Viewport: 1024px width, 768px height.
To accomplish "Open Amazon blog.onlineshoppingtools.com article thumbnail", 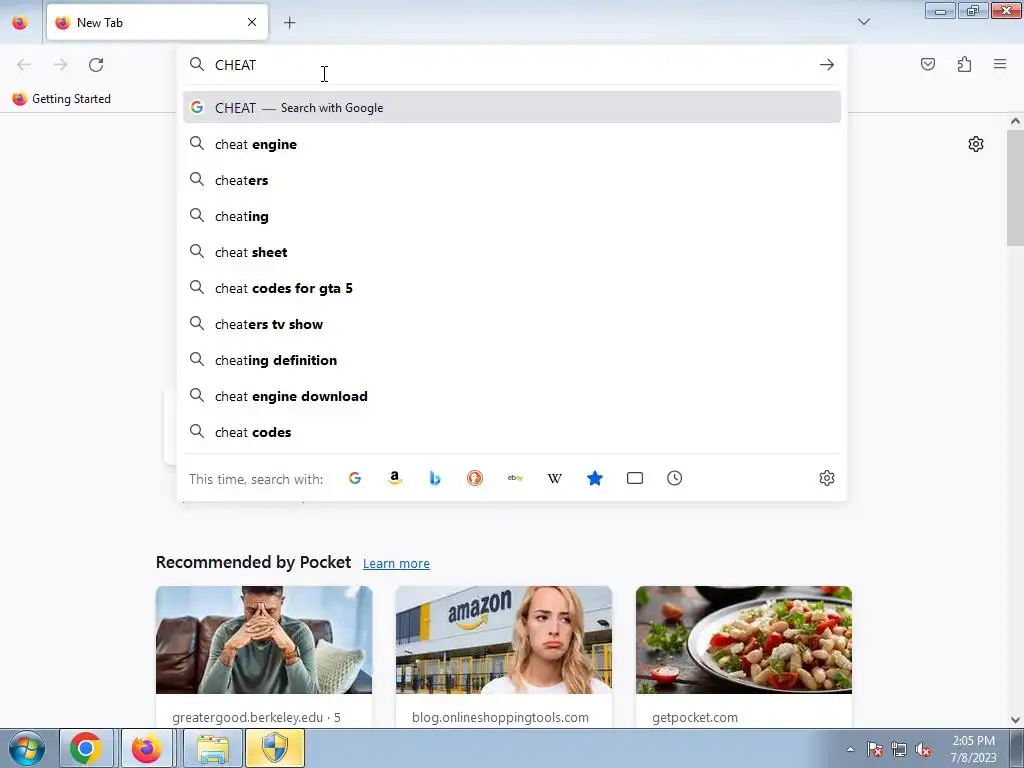I will point(504,640).
